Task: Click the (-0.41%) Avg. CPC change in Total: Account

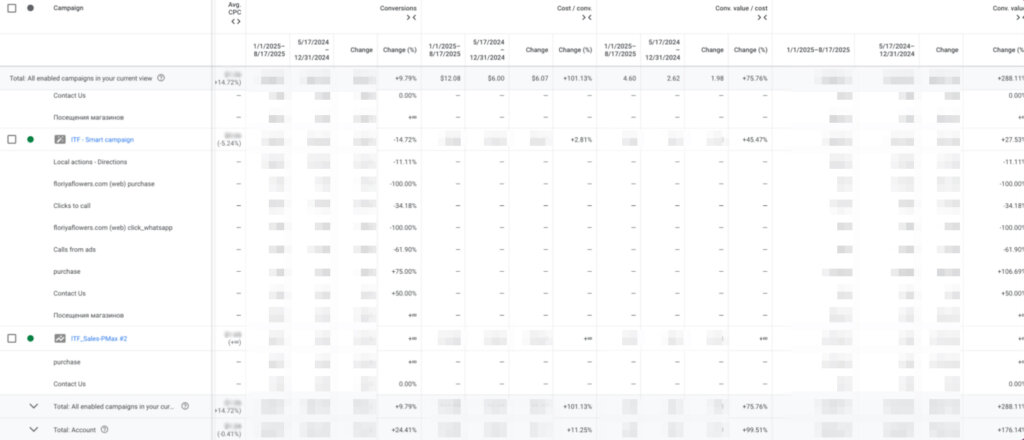Action: [231, 434]
